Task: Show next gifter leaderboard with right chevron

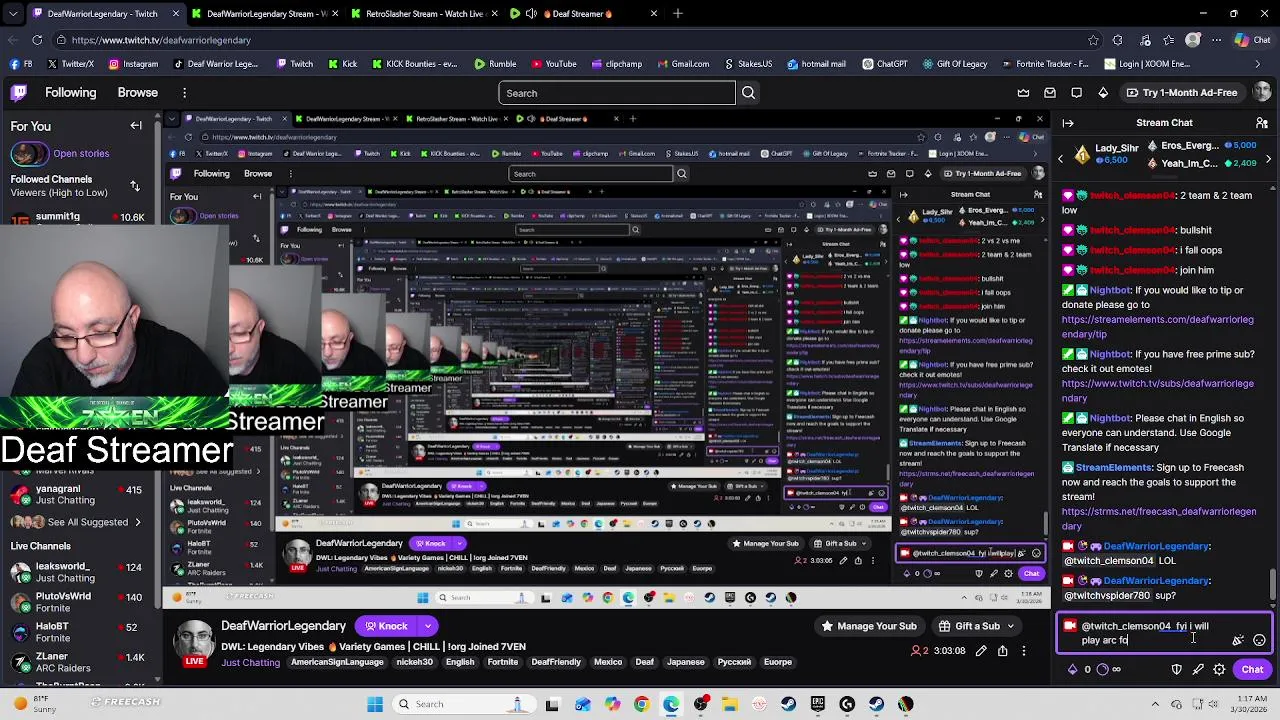Action: [x=1269, y=158]
